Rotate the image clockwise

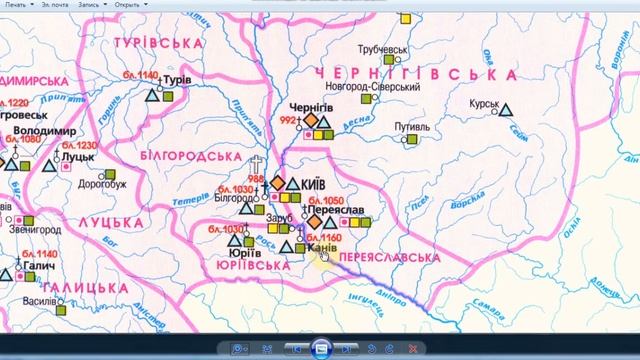(x=389, y=349)
